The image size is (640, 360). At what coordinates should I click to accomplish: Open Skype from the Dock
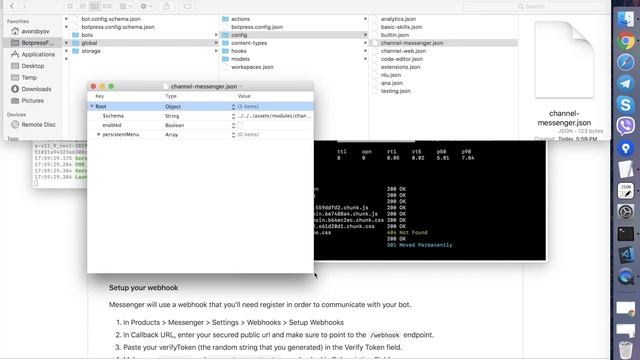click(x=625, y=104)
